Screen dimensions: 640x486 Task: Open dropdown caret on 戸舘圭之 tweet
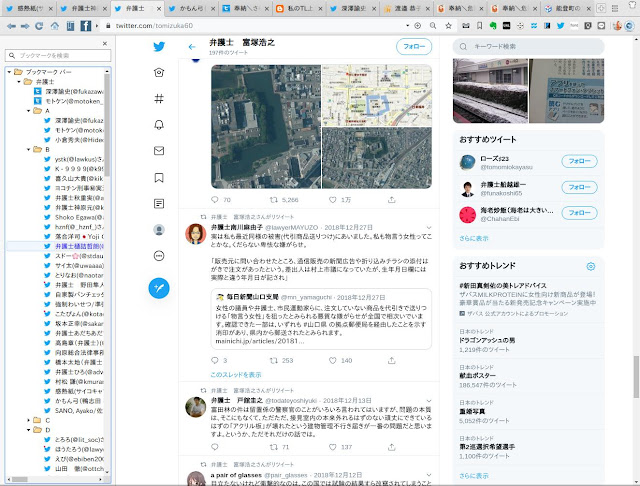(429, 401)
